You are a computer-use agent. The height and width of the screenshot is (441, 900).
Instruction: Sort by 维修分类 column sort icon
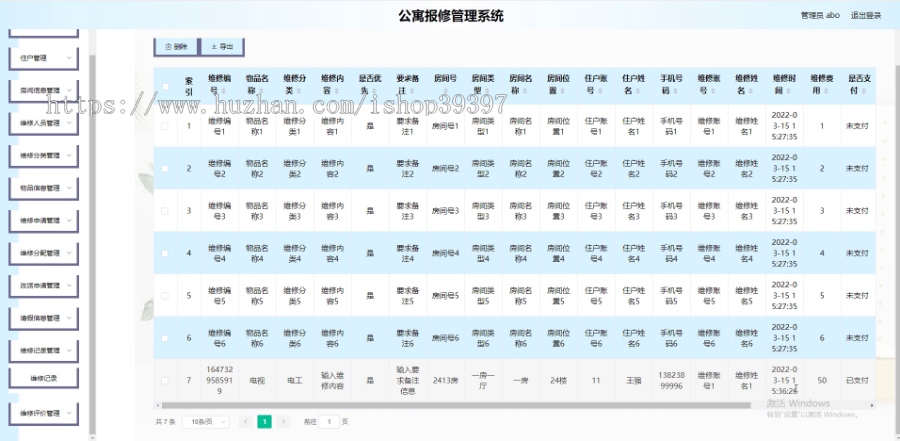tap(299, 91)
